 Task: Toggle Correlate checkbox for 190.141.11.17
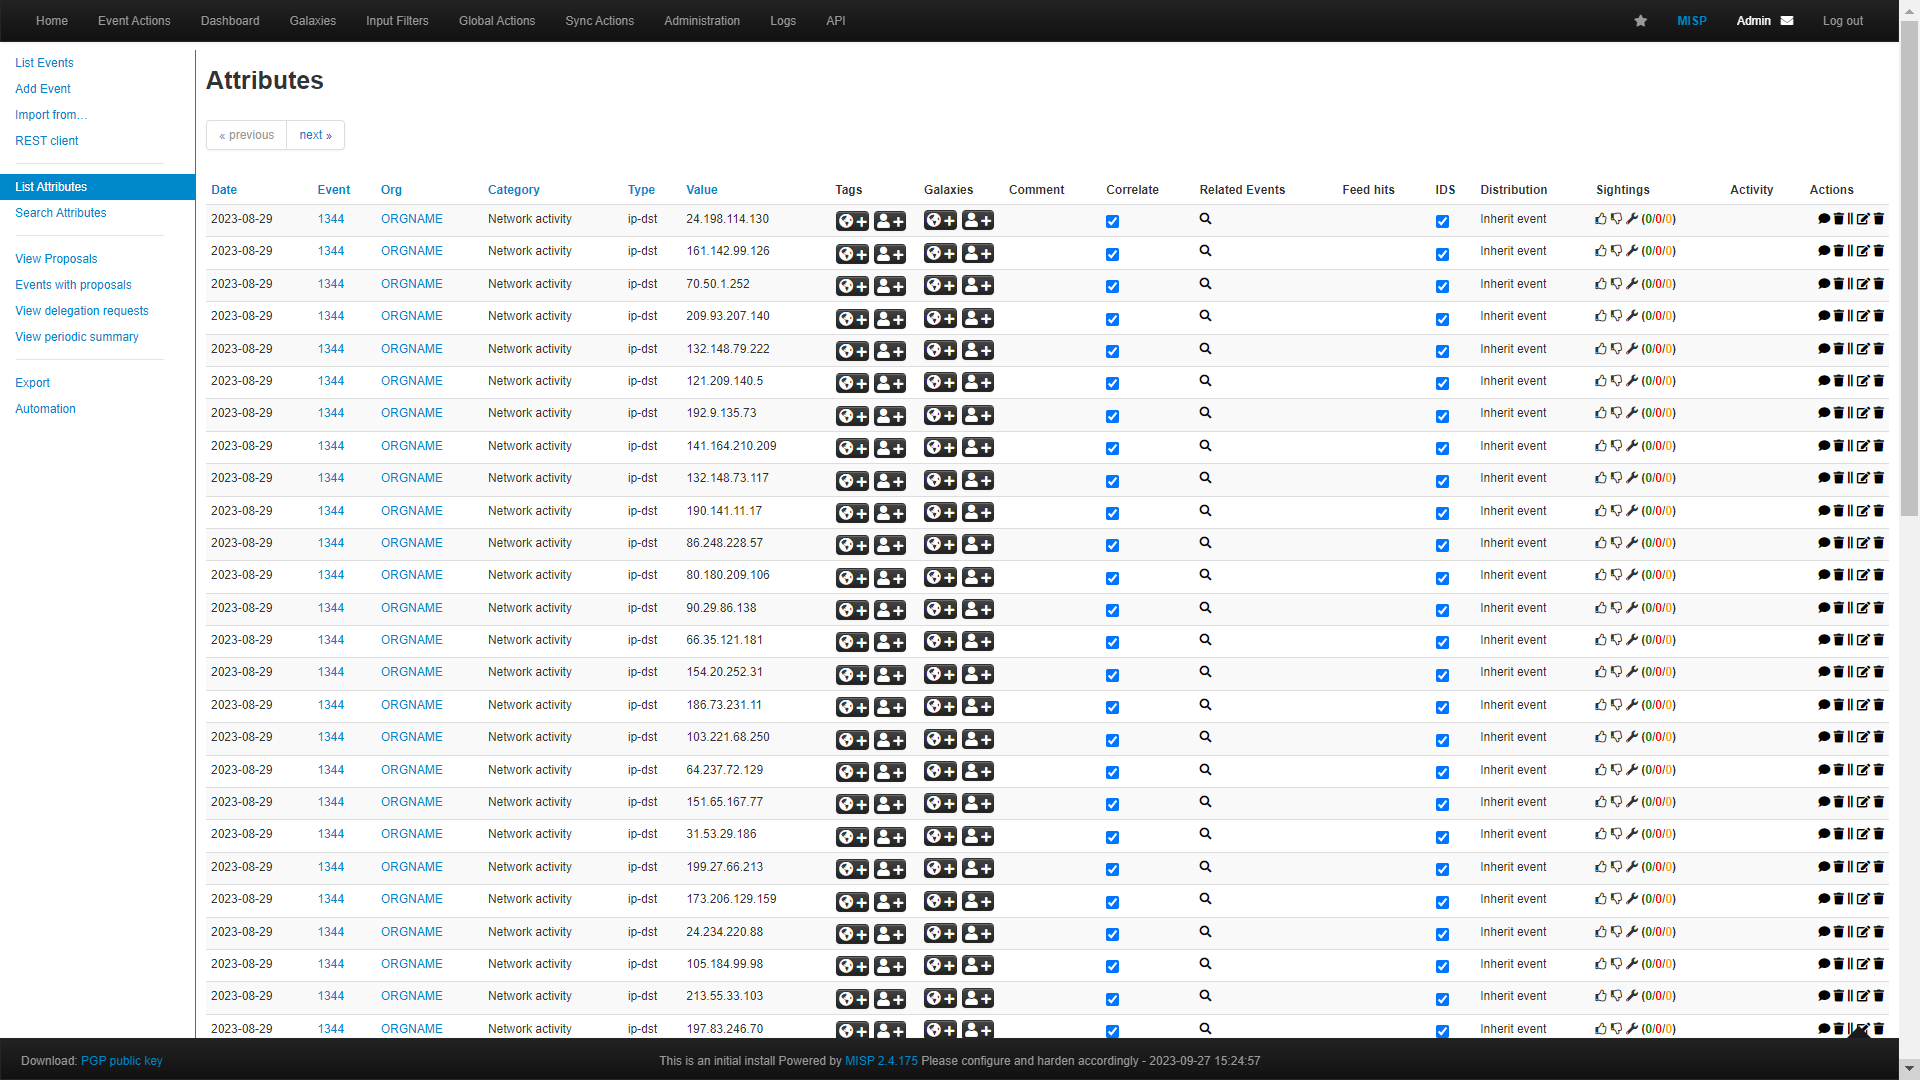[x=1112, y=514]
